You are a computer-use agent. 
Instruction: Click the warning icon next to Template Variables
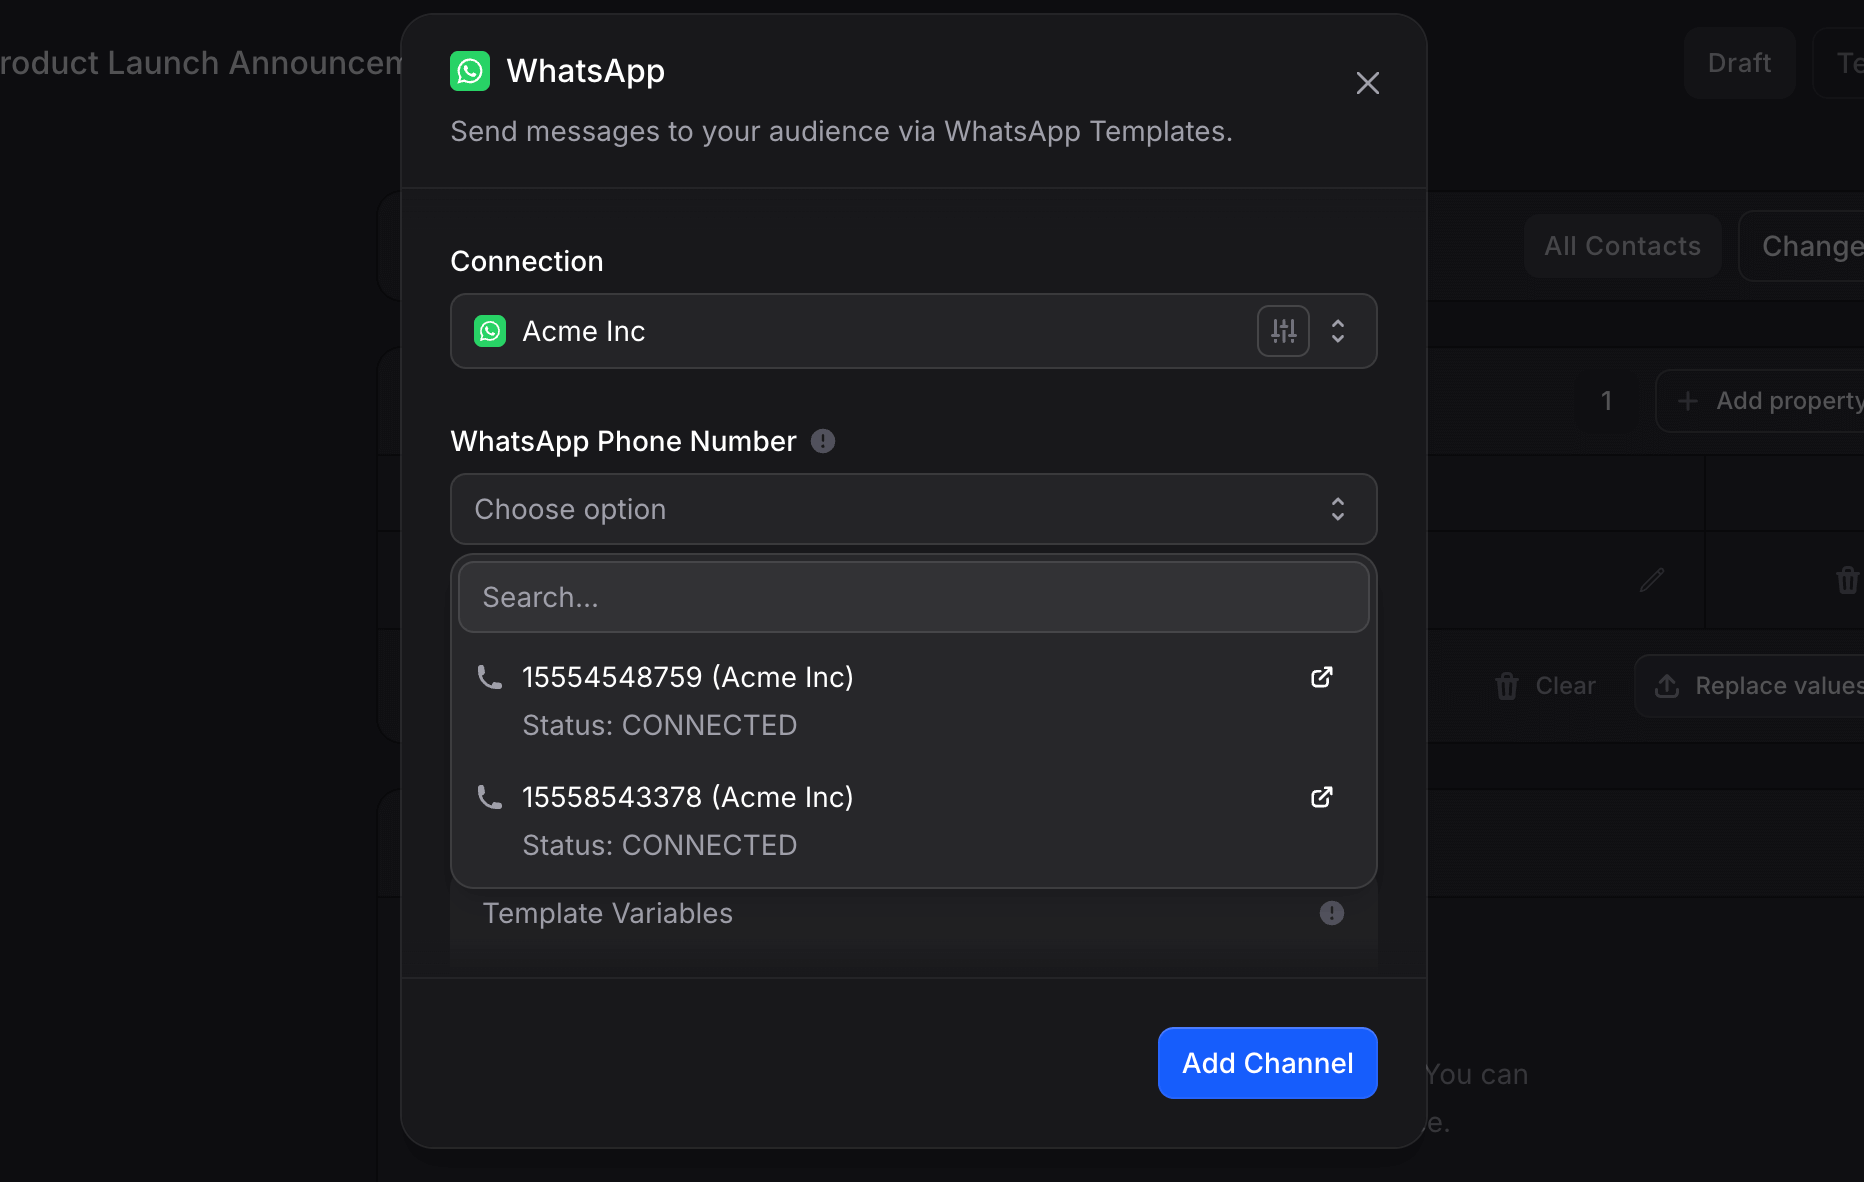click(x=1330, y=913)
